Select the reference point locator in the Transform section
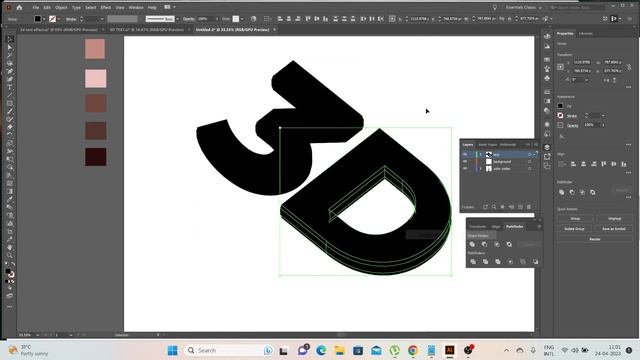Screen dimensions: 640x360 (561, 67)
